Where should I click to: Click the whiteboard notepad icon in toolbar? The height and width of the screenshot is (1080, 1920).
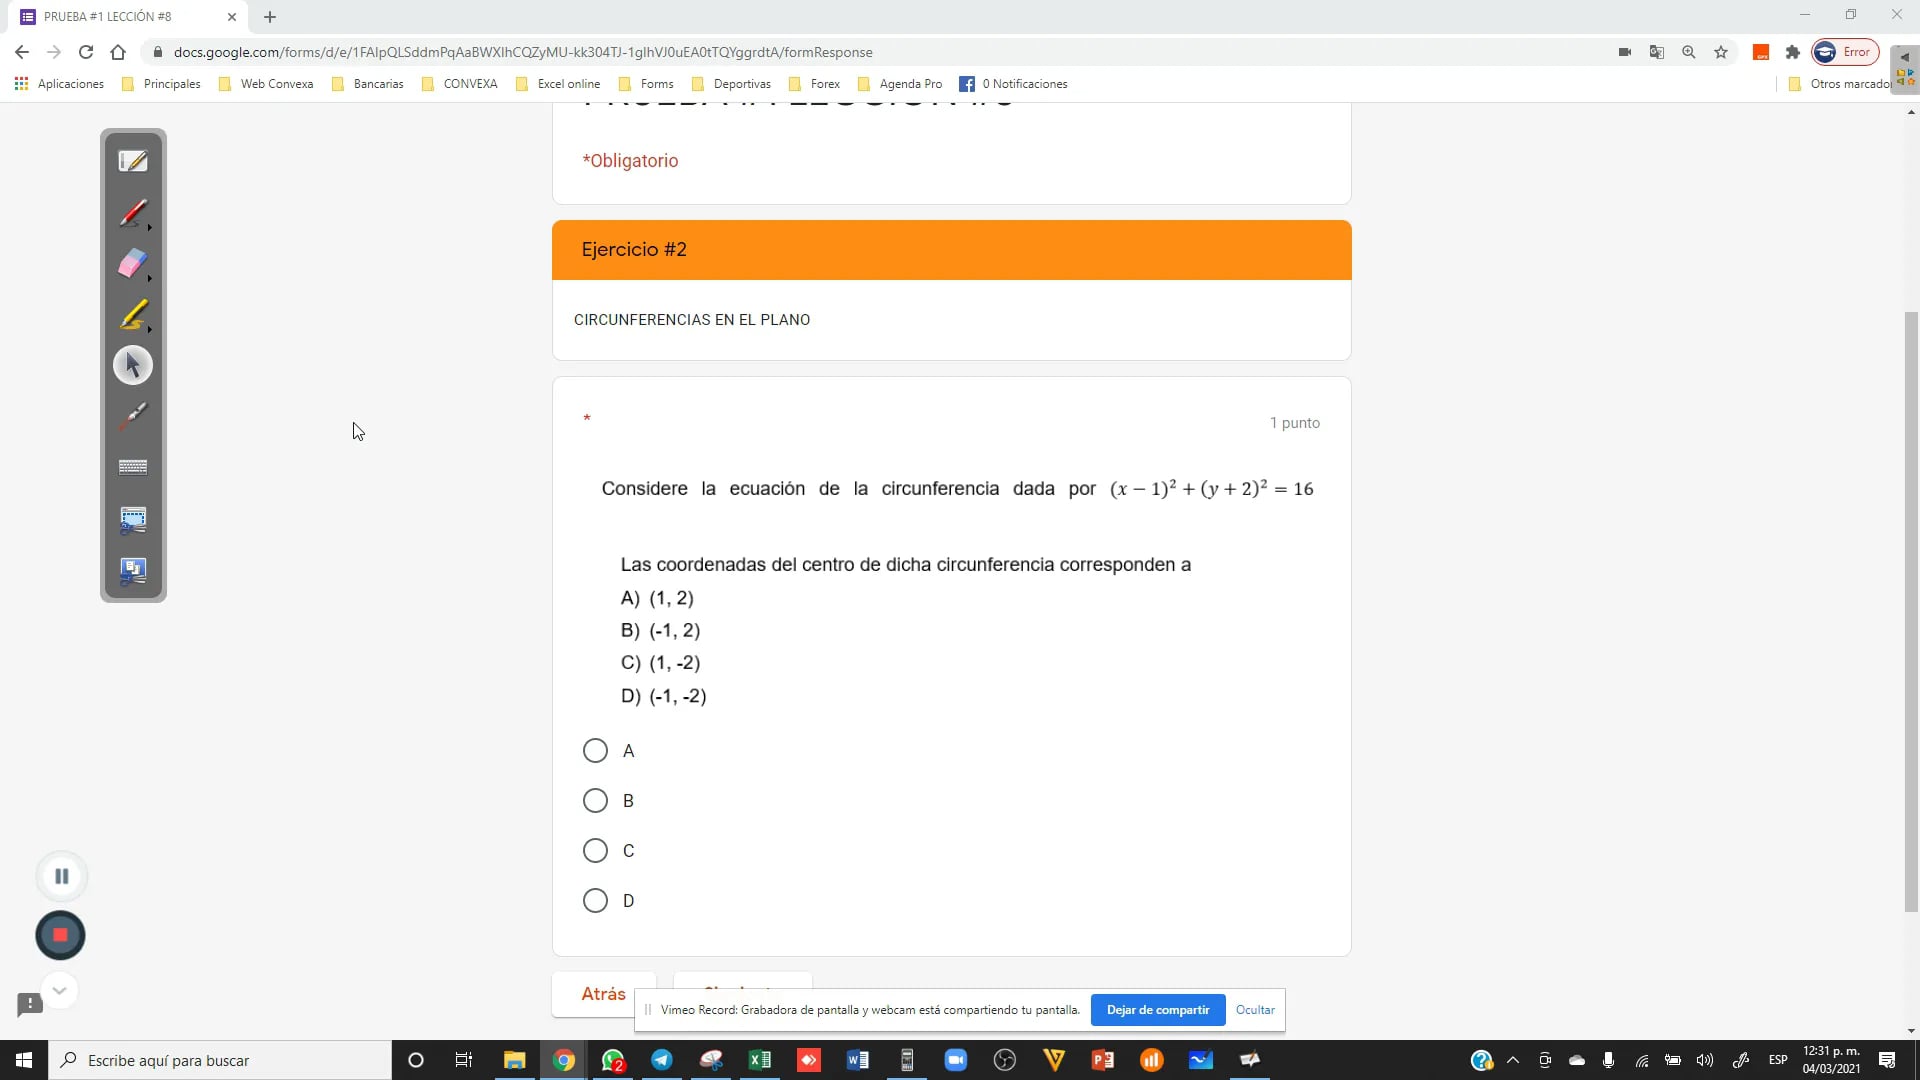tap(133, 161)
